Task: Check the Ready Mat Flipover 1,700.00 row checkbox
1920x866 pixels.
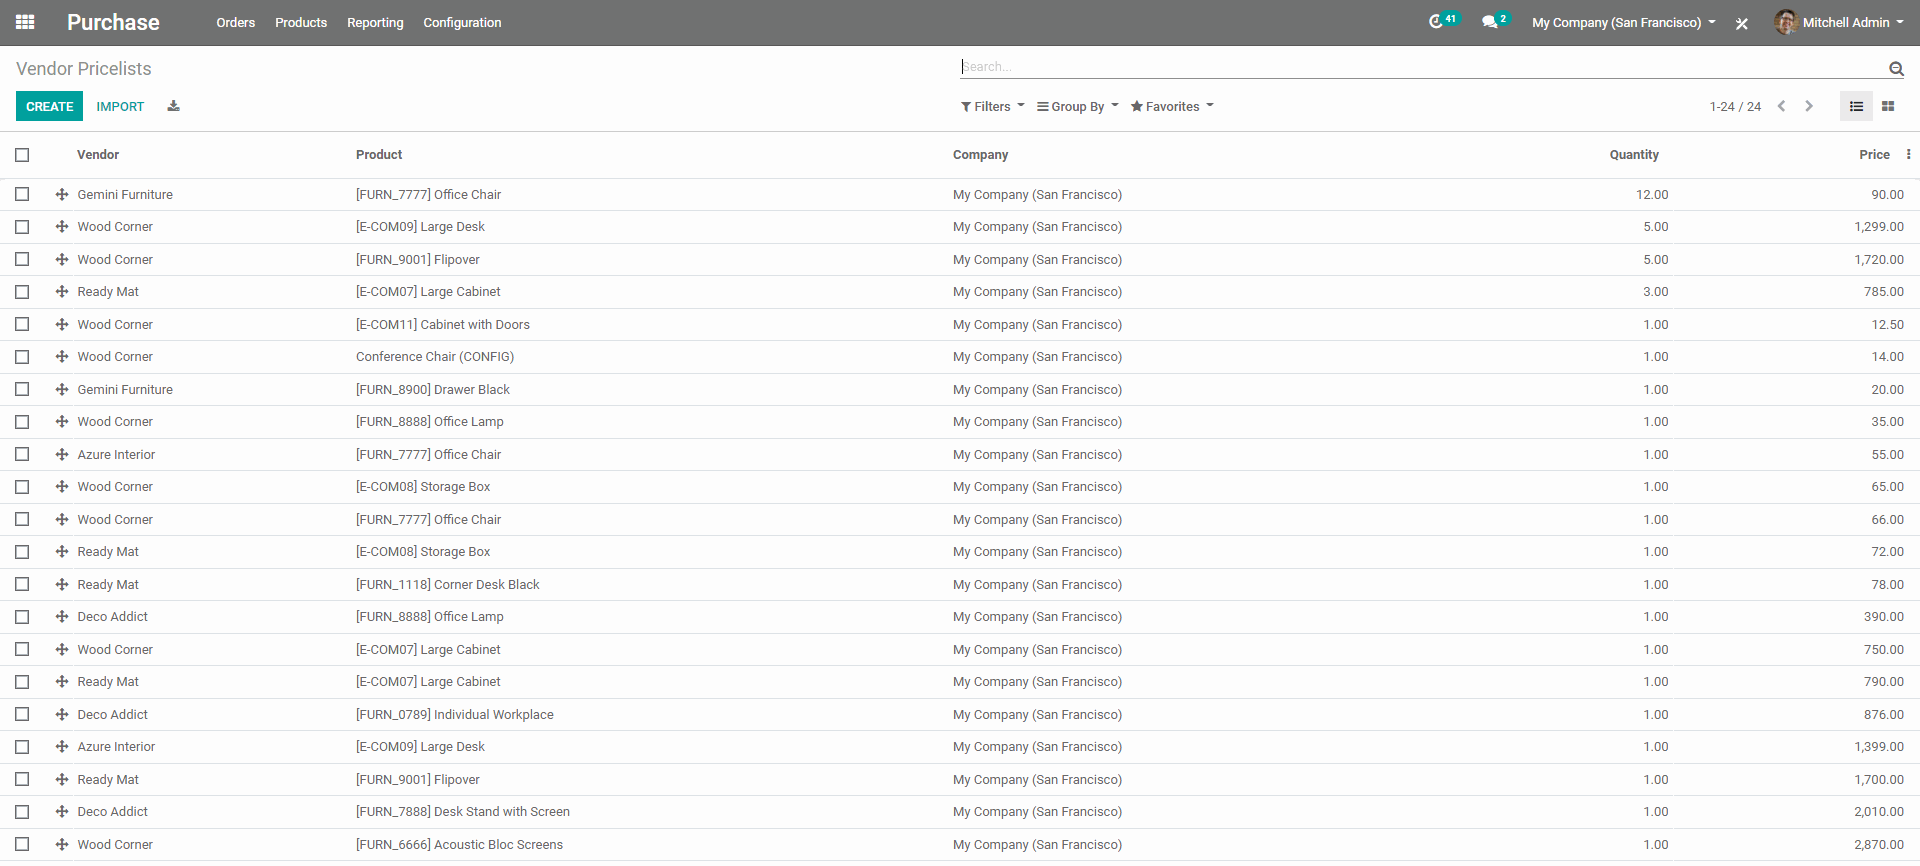Action: click(22, 779)
